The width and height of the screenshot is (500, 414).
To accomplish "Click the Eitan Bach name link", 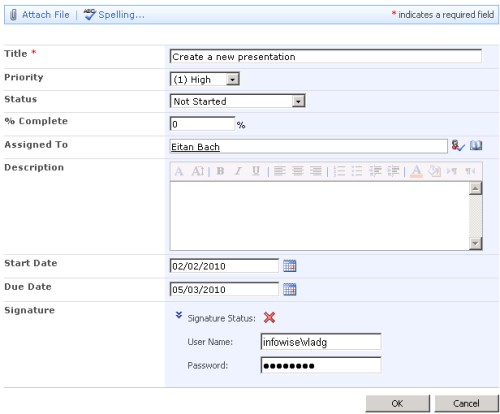I will (x=195, y=147).
